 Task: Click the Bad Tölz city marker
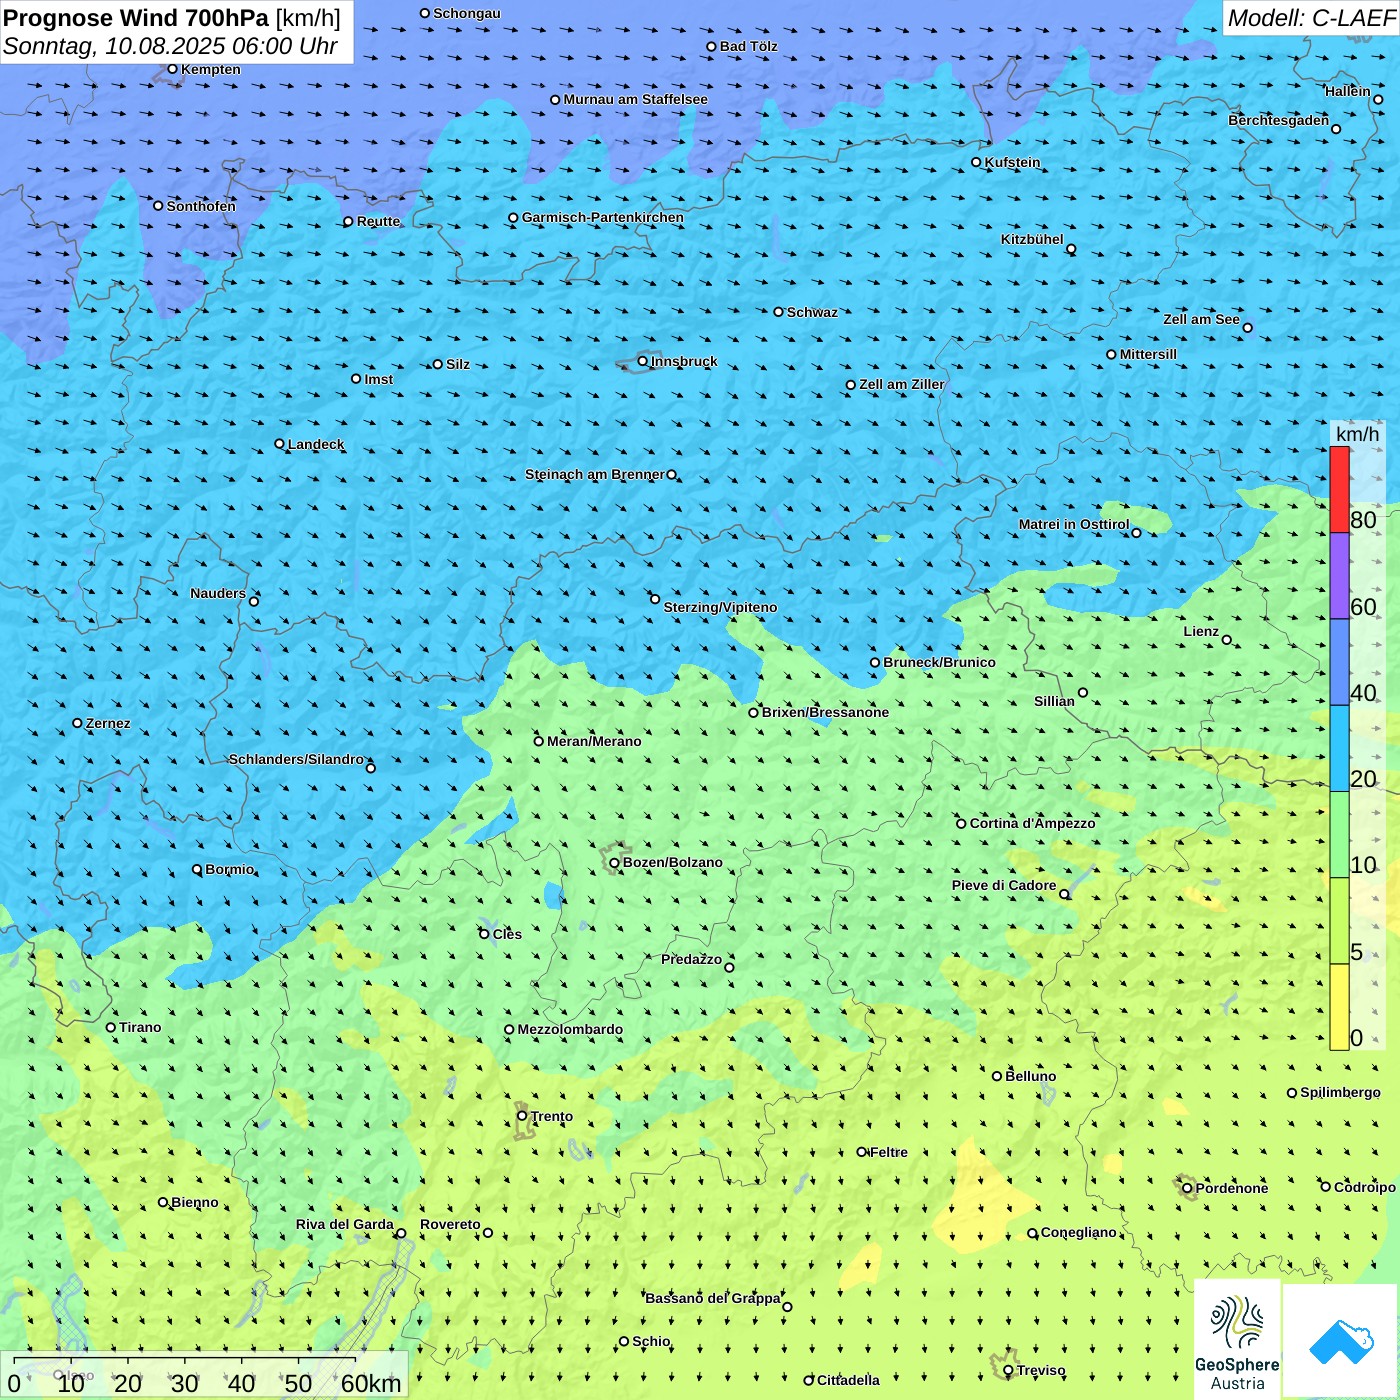711,46
